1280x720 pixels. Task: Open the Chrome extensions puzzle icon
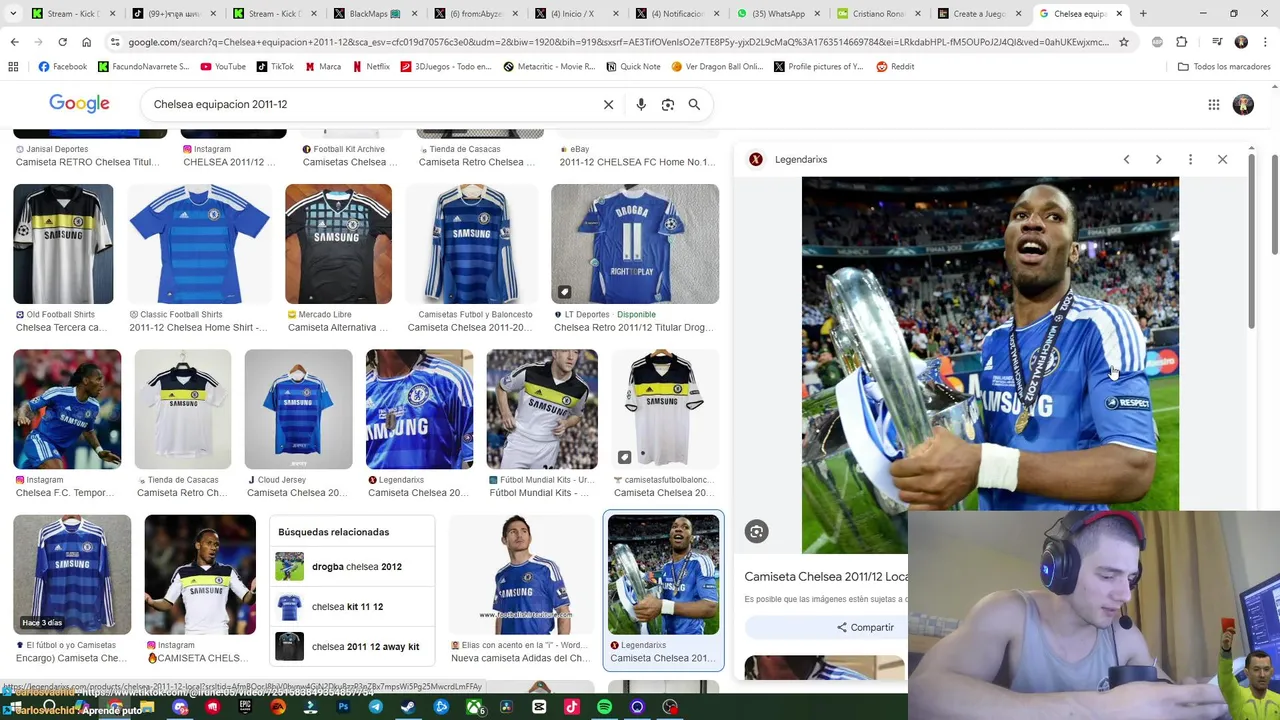tap(1181, 42)
